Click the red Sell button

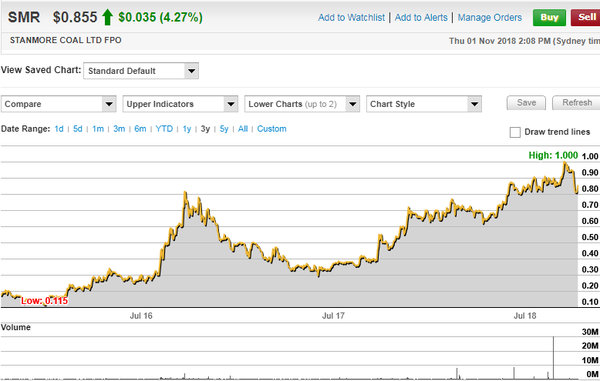pyautogui.click(x=586, y=18)
